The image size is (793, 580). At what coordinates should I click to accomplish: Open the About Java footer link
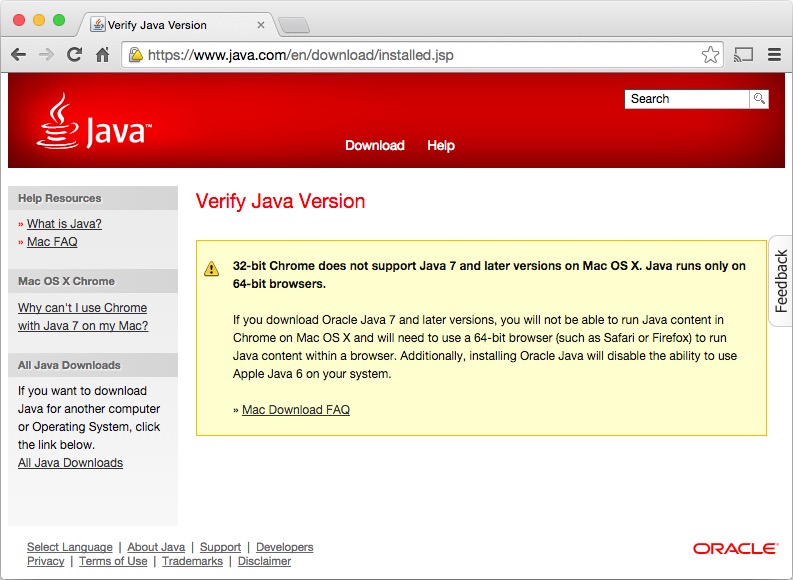coord(156,547)
